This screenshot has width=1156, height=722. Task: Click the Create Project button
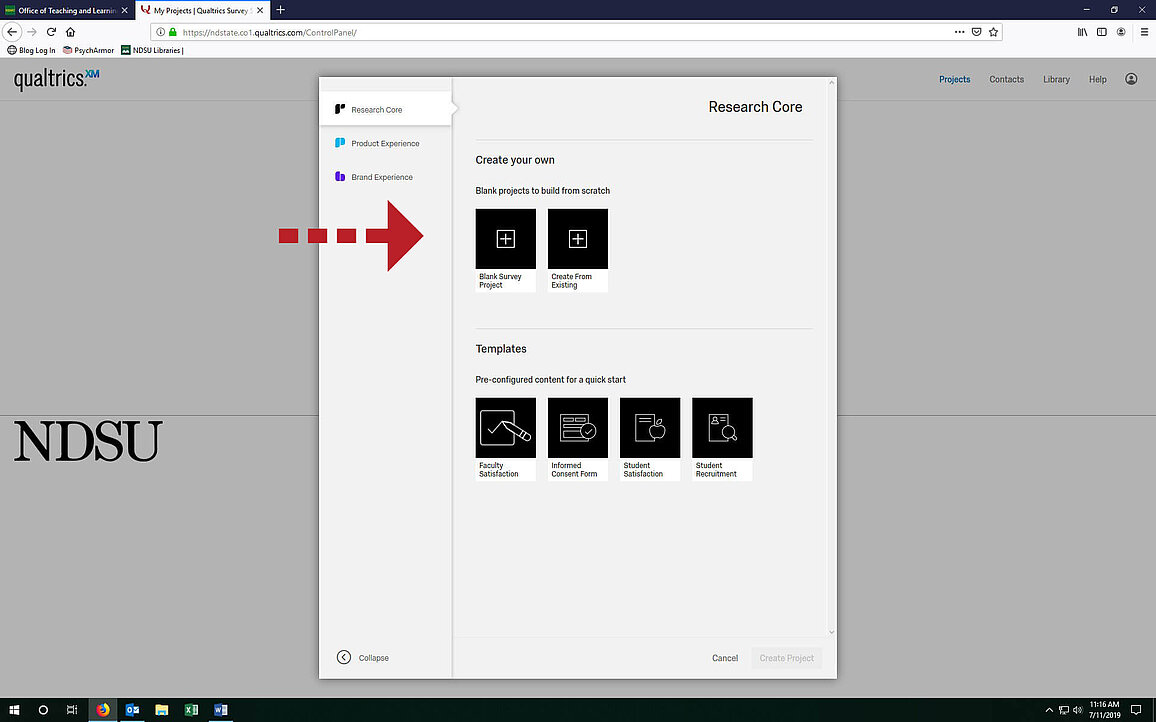pyautogui.click(x=786, y=658)
